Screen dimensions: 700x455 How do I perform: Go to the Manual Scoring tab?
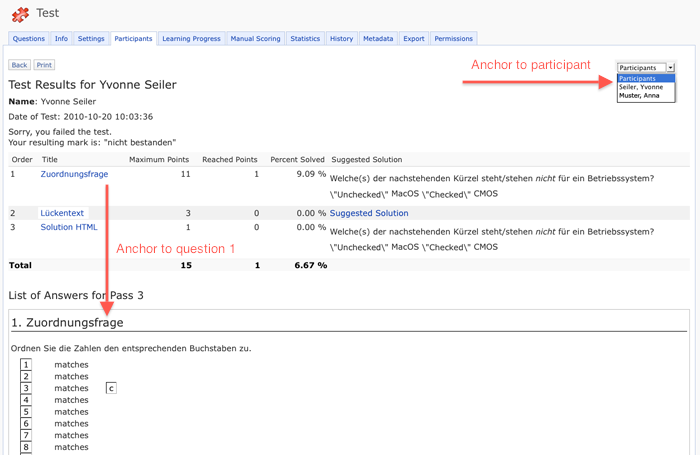[x=255, y=39]
